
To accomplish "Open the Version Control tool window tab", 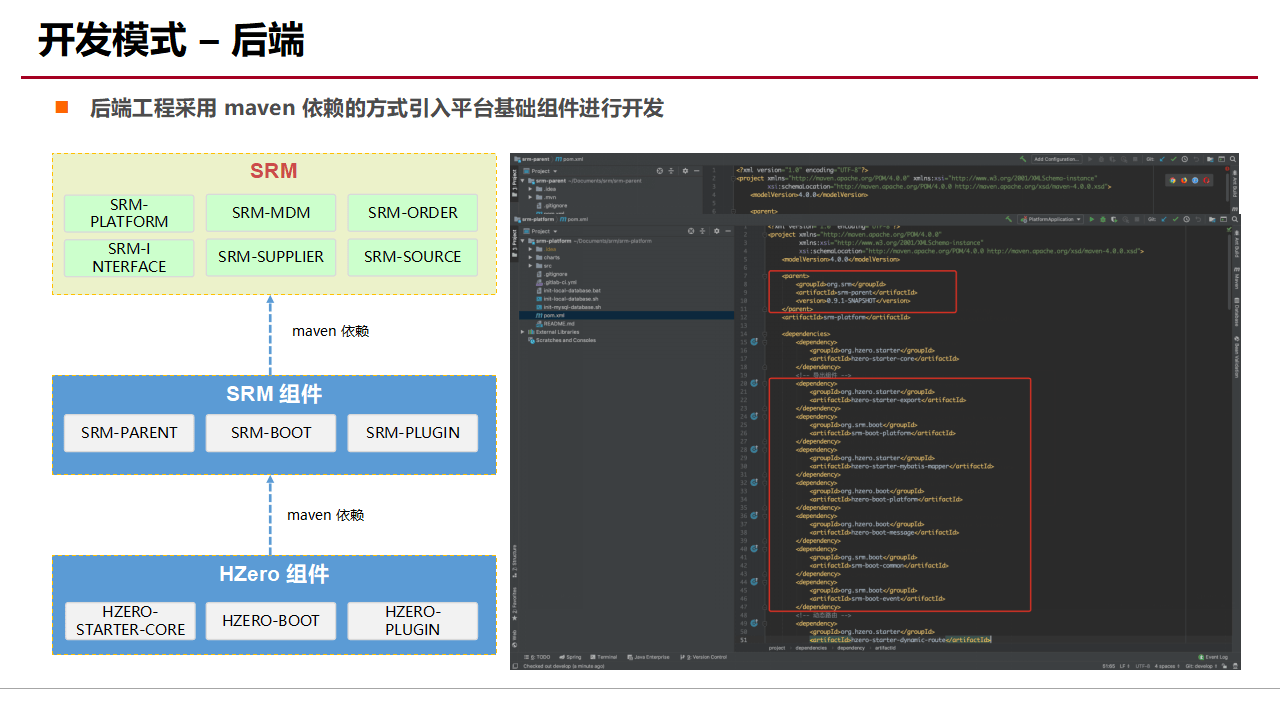I will [703, 657].
